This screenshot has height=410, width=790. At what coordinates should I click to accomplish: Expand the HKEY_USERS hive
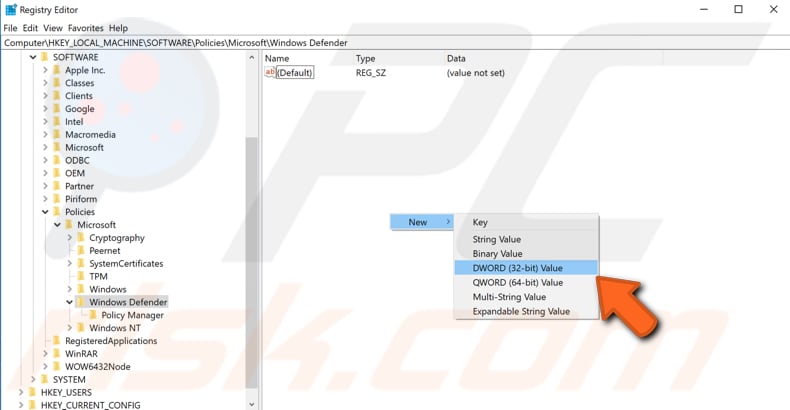point(21,392)
